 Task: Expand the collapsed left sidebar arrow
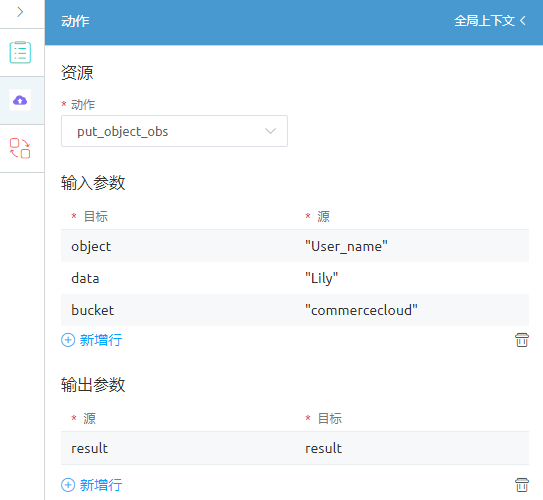pos(20,12)
